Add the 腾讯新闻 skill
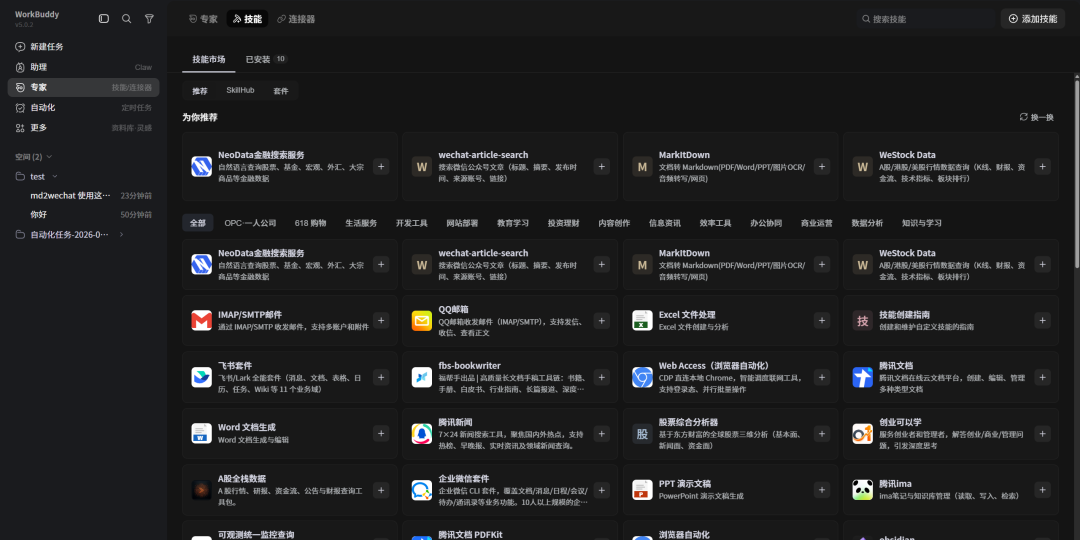 tap(601, 433)
